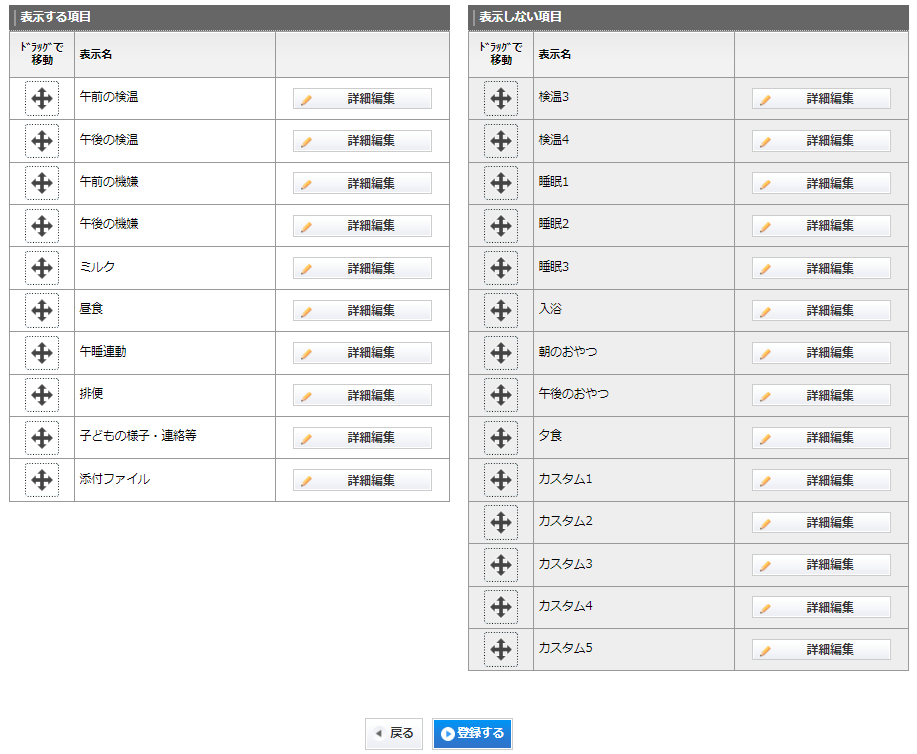Edit details of 午後のおやつ
This screenshot has width=917, height=754.
(x=821, y=395)
